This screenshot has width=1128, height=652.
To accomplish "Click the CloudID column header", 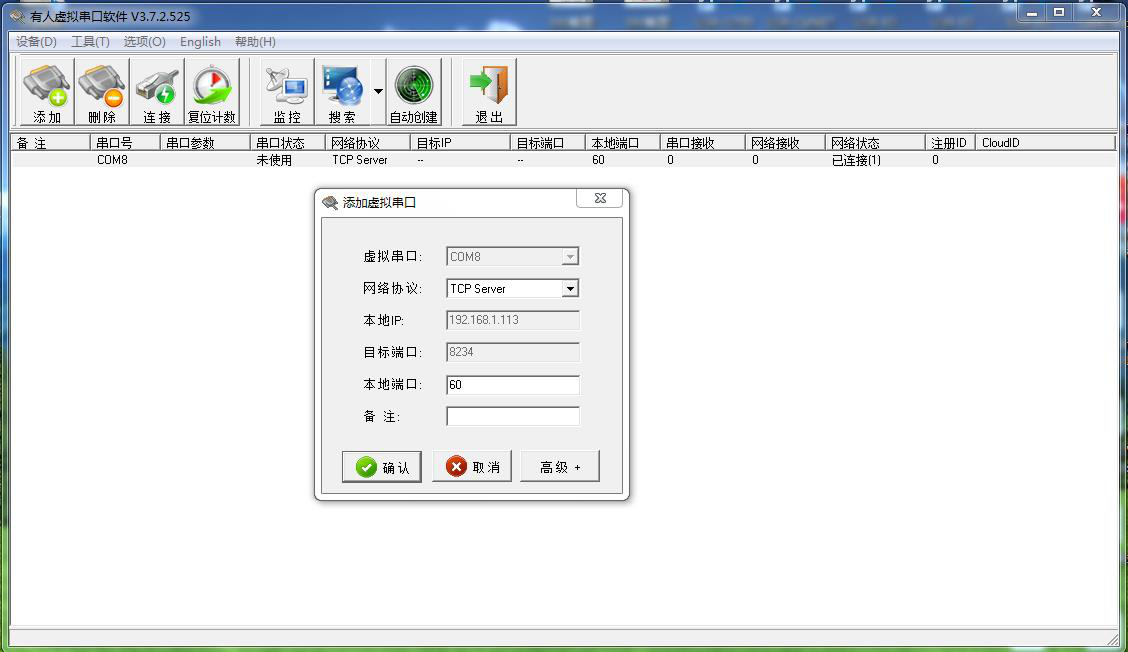I will coord(1045,142).
